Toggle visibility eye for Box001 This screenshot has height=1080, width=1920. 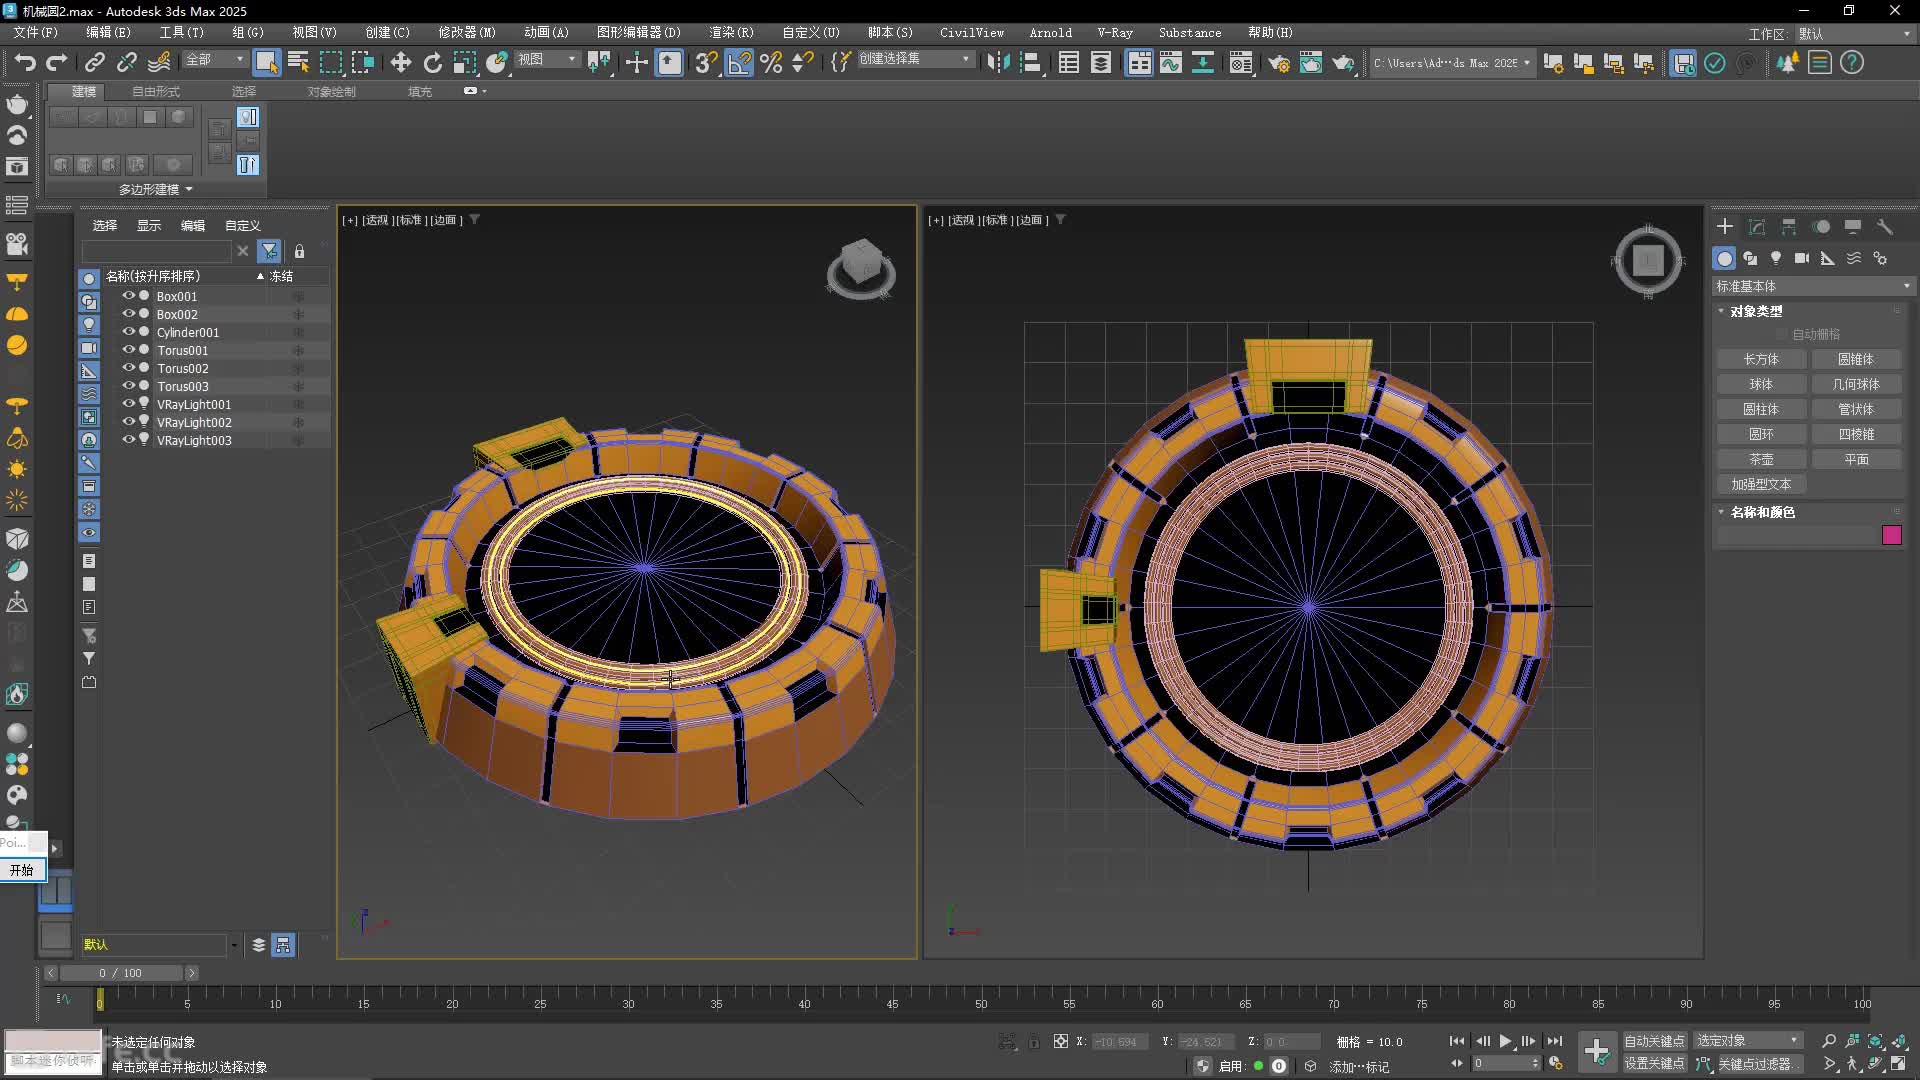click(x=128, y=296)
